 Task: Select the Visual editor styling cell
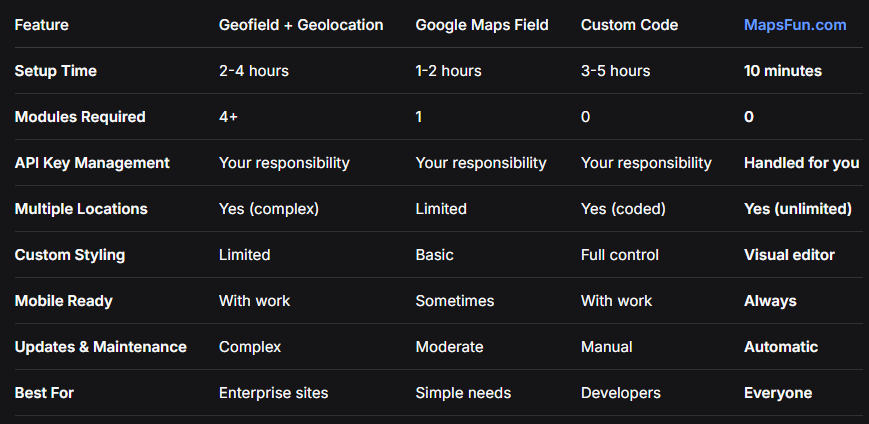point(789,255)
